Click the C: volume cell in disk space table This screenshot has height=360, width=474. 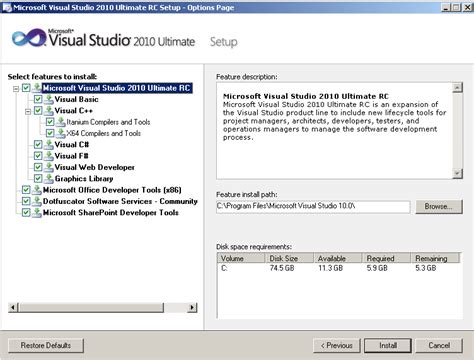[224, 268]
